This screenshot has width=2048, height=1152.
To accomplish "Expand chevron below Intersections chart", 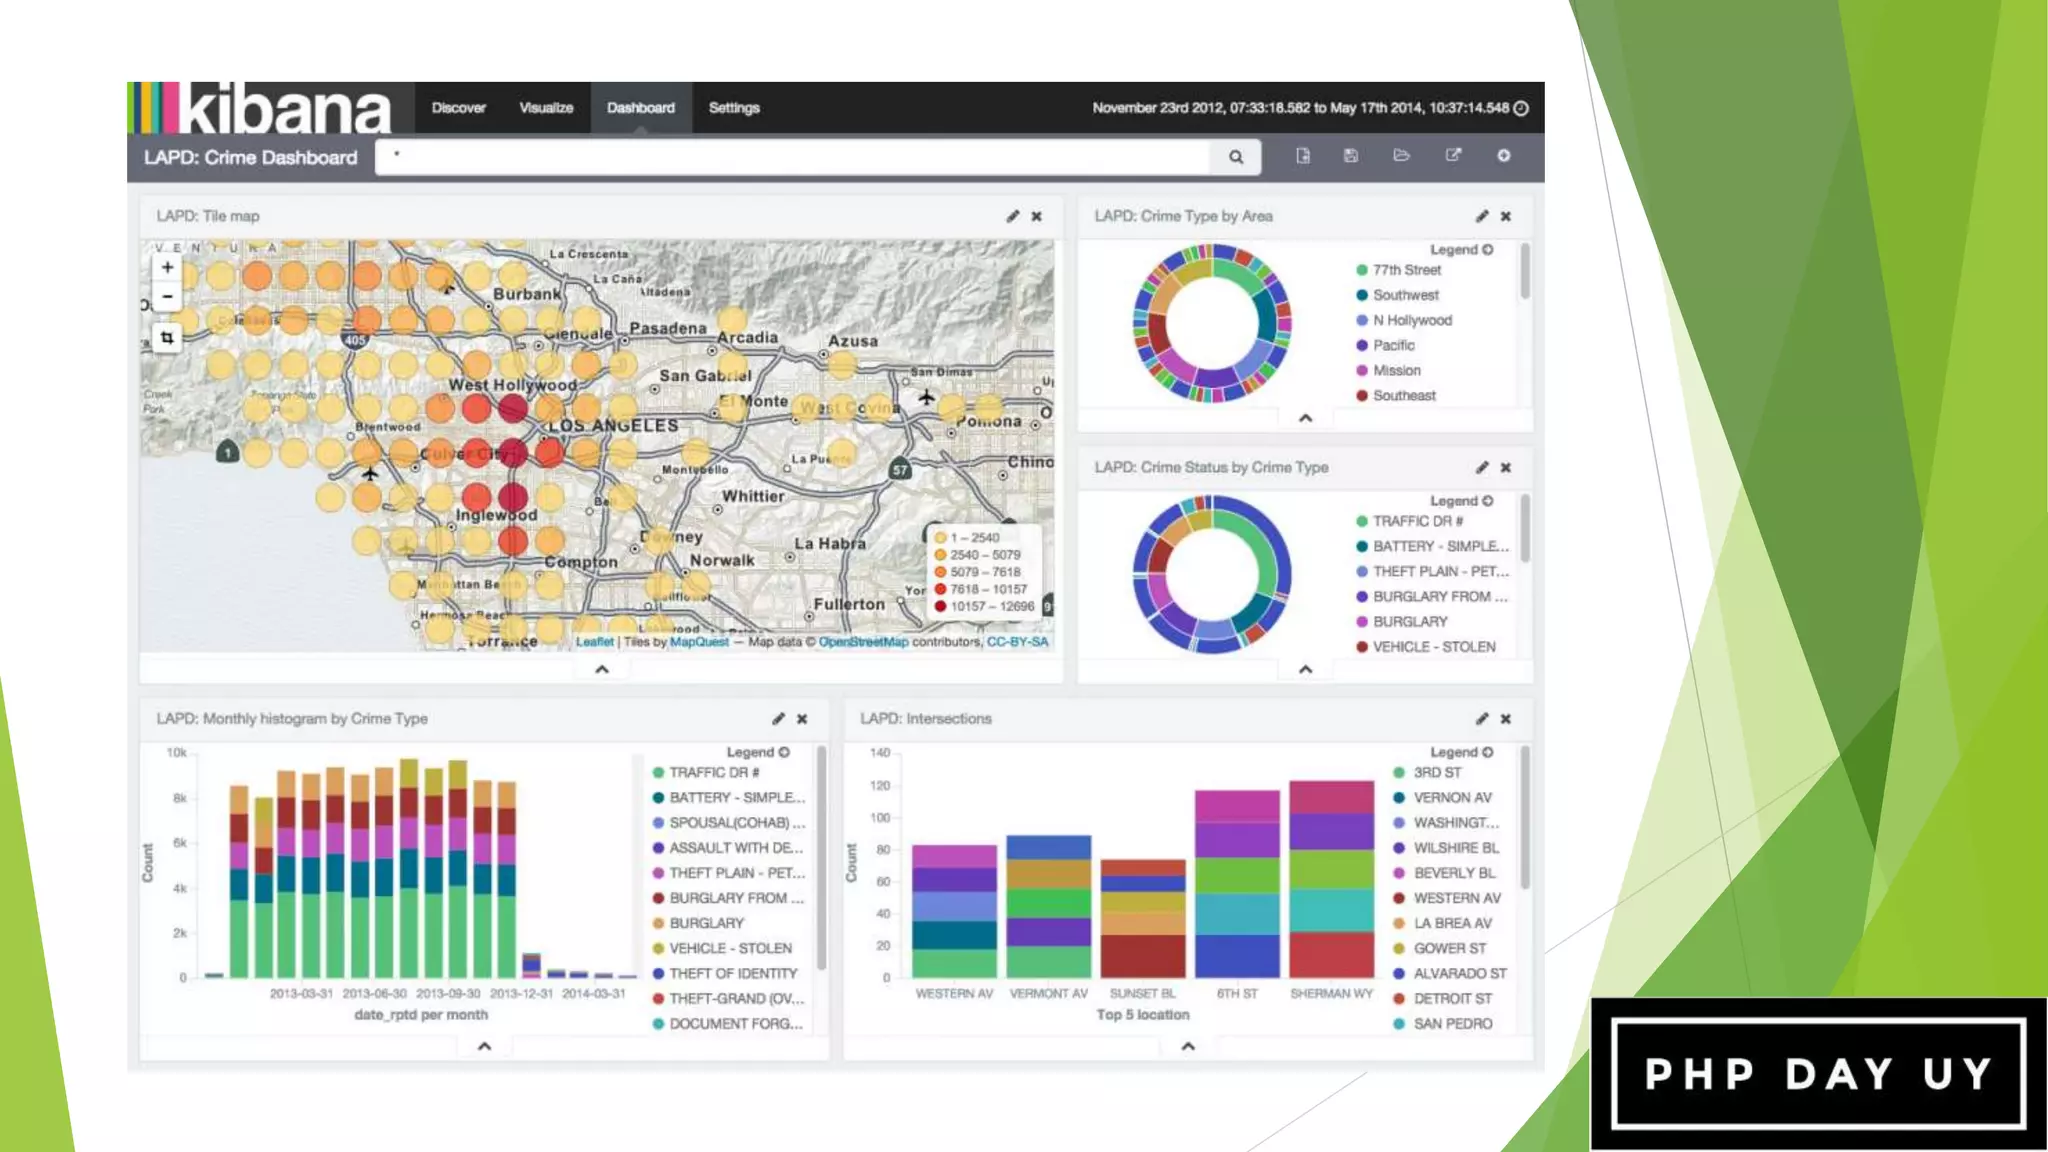I will coord(1188,1046).
